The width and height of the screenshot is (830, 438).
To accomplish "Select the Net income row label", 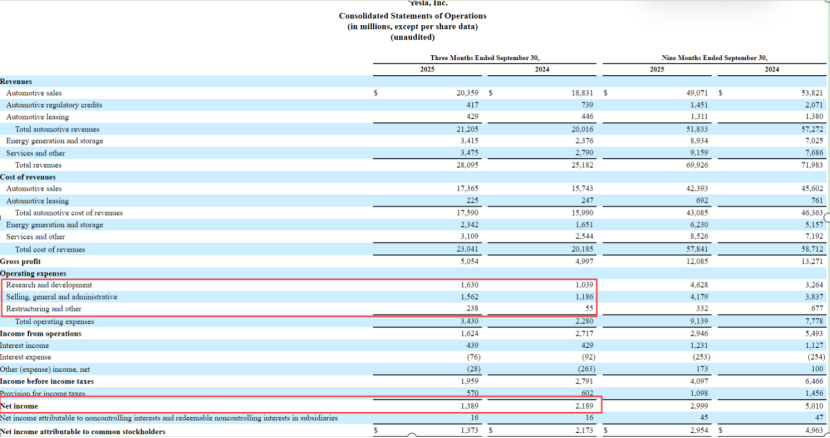I will coord(21,406).
